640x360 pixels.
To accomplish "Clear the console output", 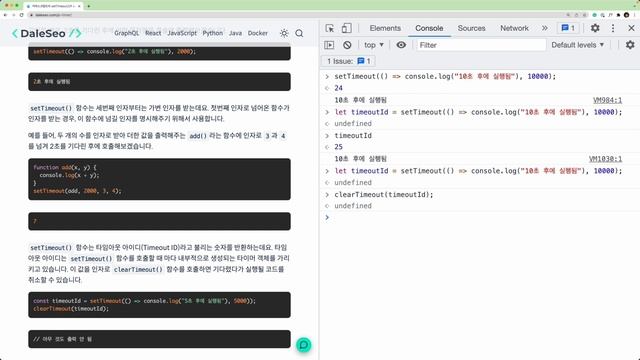I will coord(347,45).
